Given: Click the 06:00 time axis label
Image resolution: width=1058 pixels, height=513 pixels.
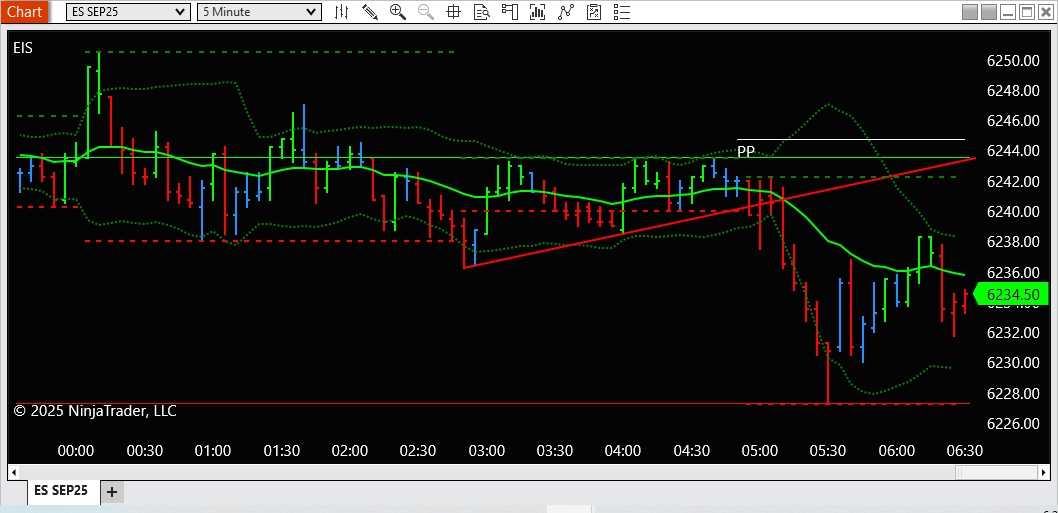Looking at the screenshot, I should pos(897,450).
